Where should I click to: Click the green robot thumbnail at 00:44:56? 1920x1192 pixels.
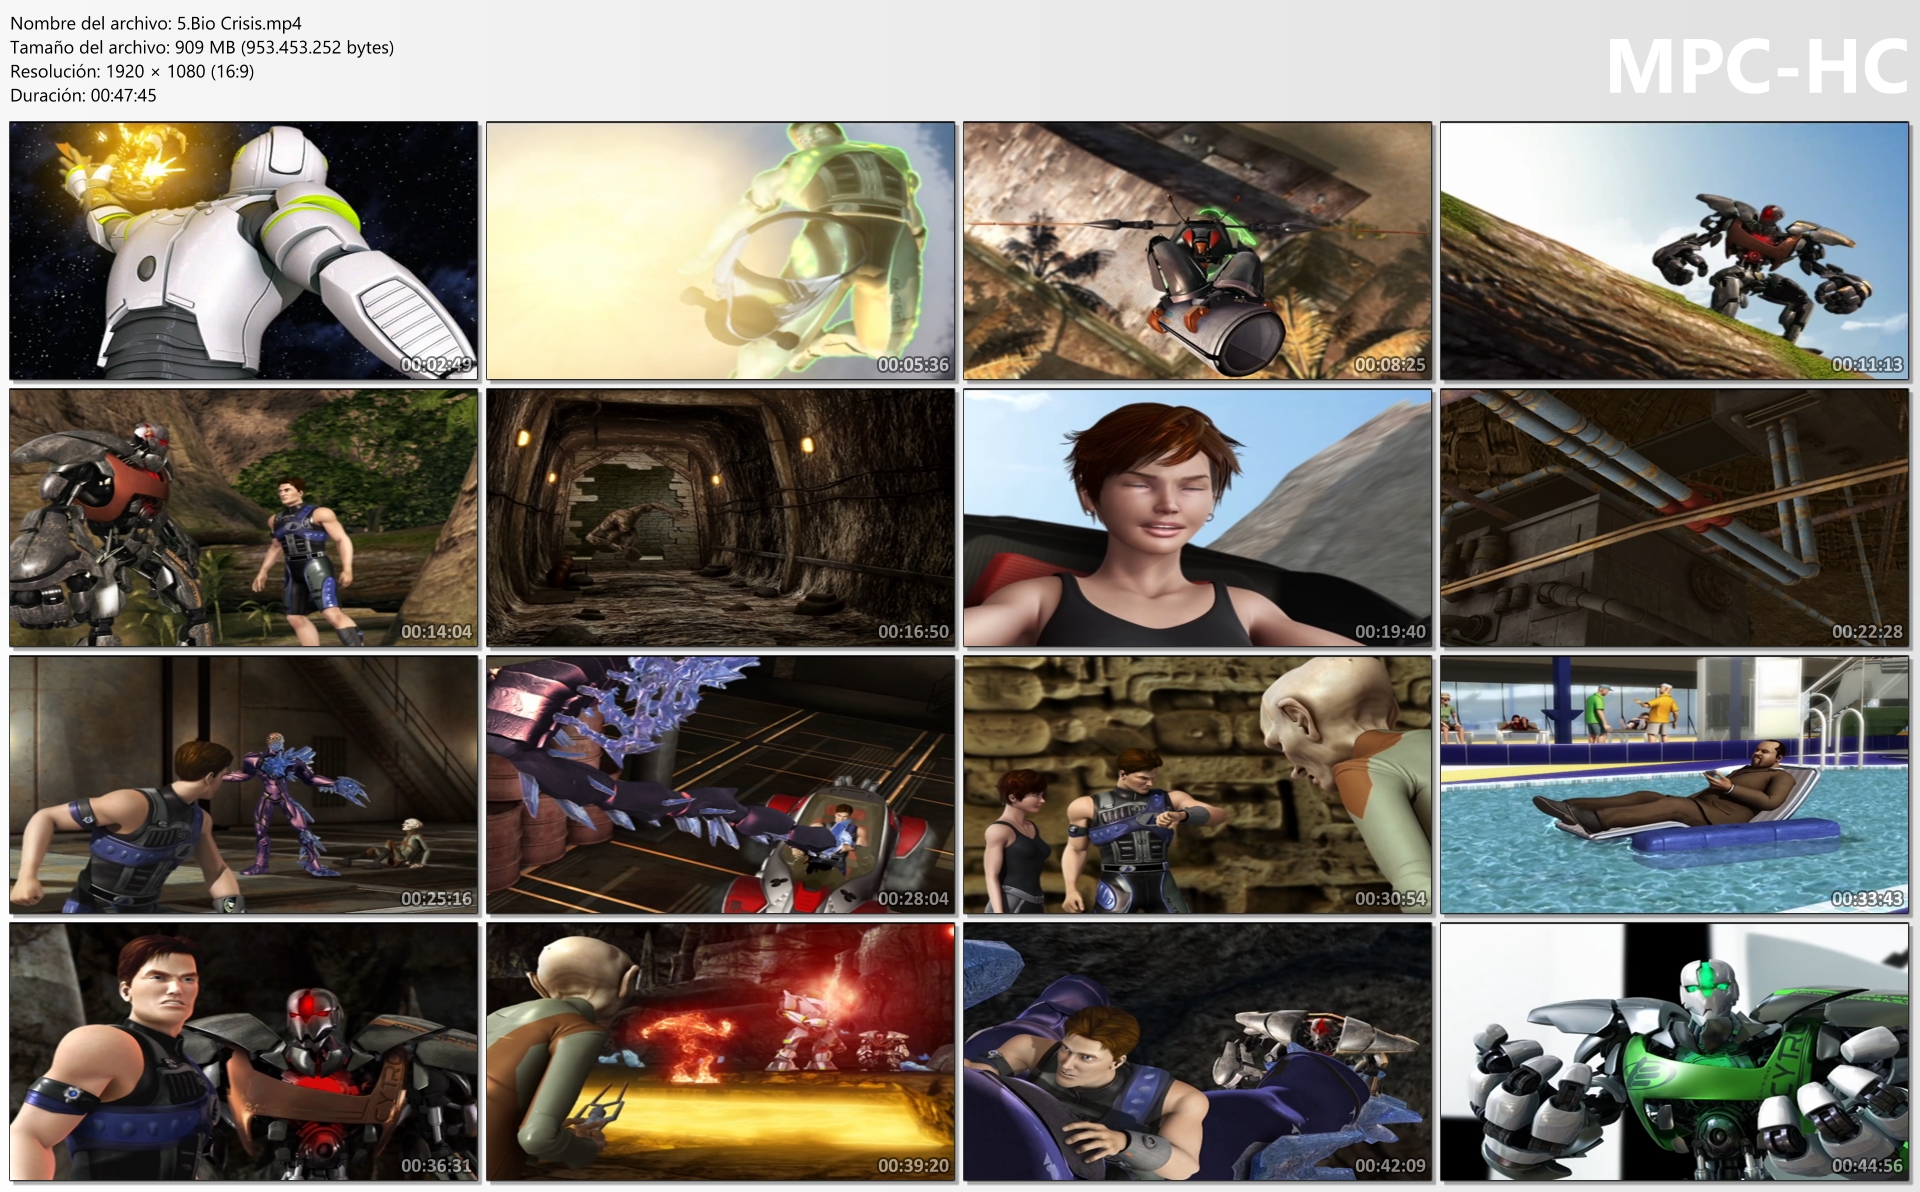coord(1674,1051)
